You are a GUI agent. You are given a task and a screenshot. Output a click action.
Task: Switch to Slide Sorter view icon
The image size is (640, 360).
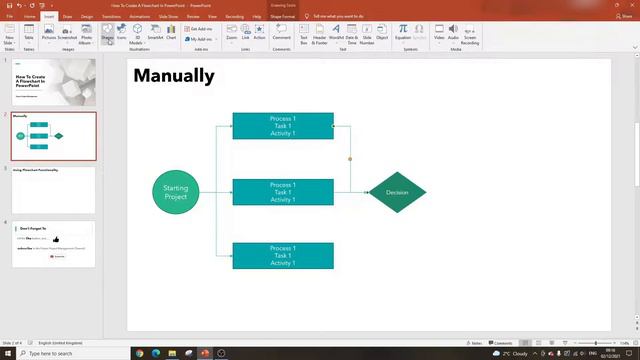[539, 343]
